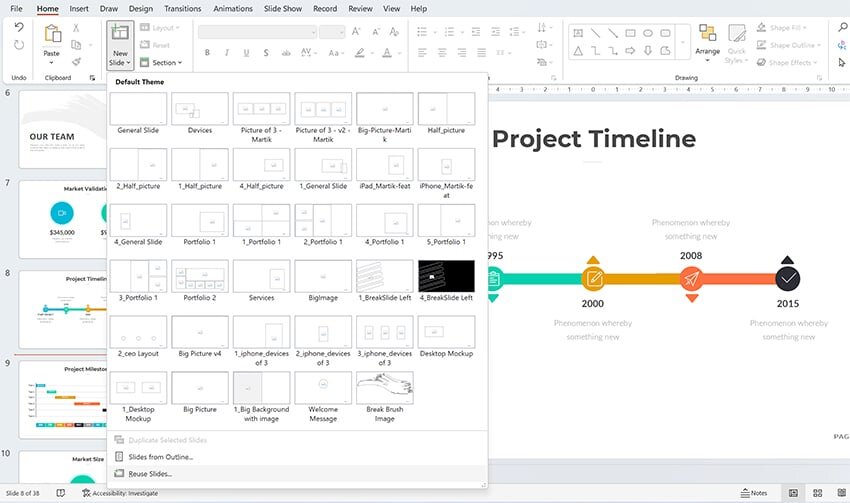Switch to Slide Sorter view icon

[x=817, y=493]
